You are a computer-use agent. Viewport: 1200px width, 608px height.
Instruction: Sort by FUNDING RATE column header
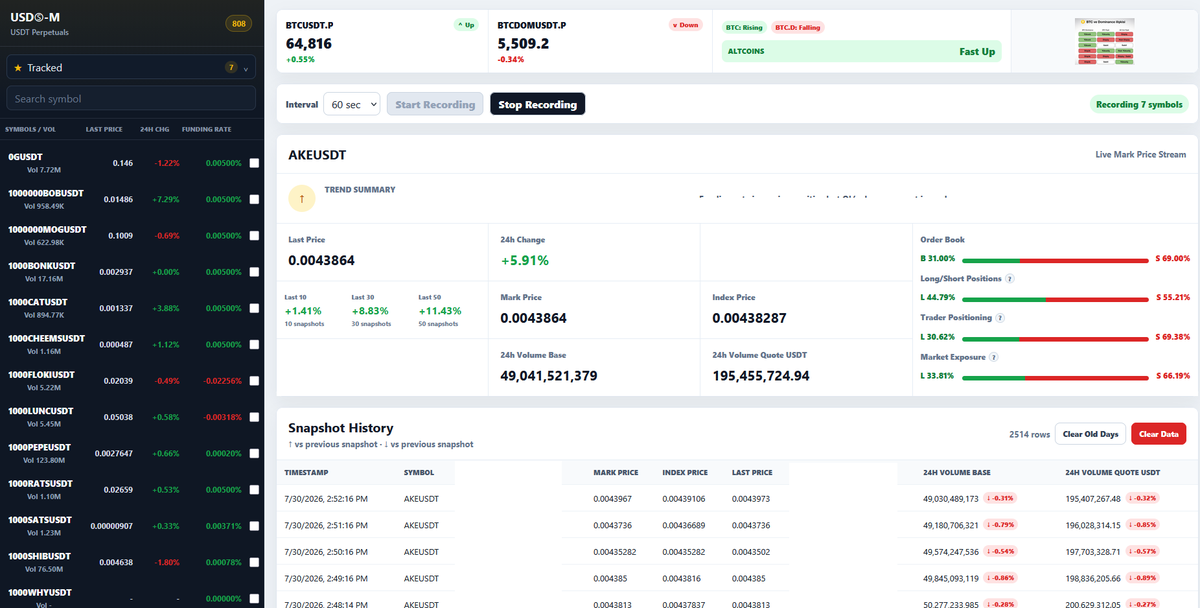click(x=208, y=129)
